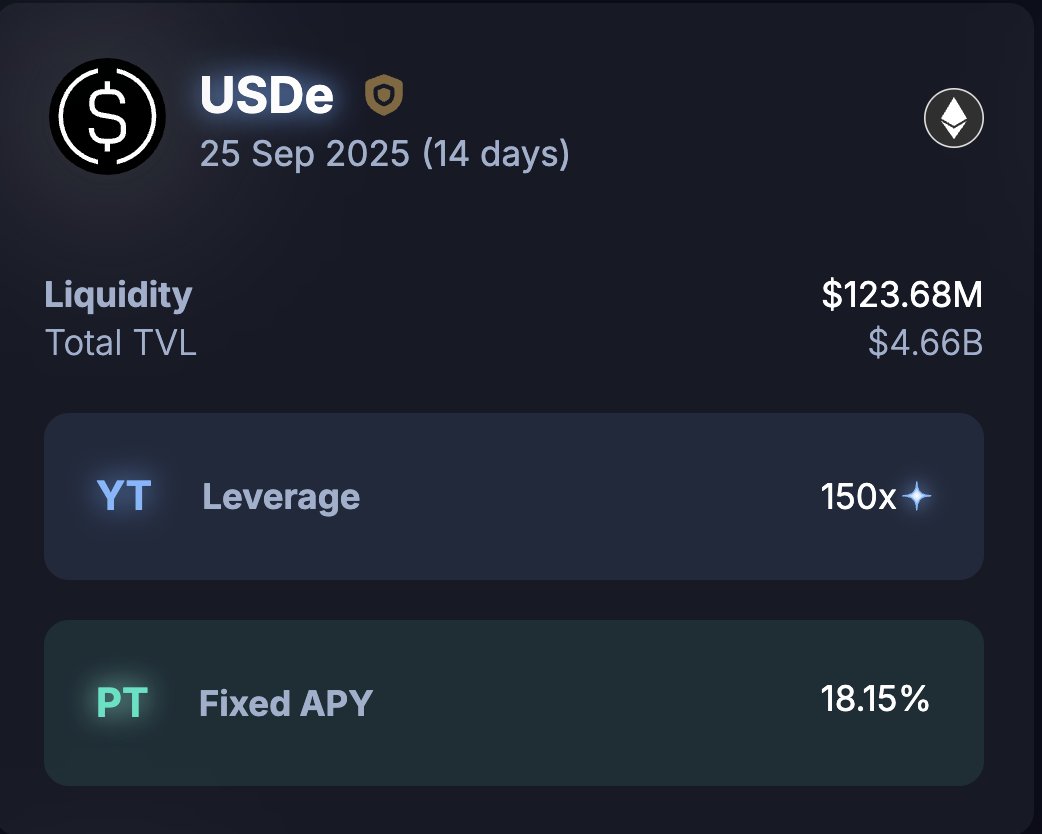Click the Fixed APY text in PT row
The width and height of the screenshot is (1042, 834).
[x=286, y=703]
